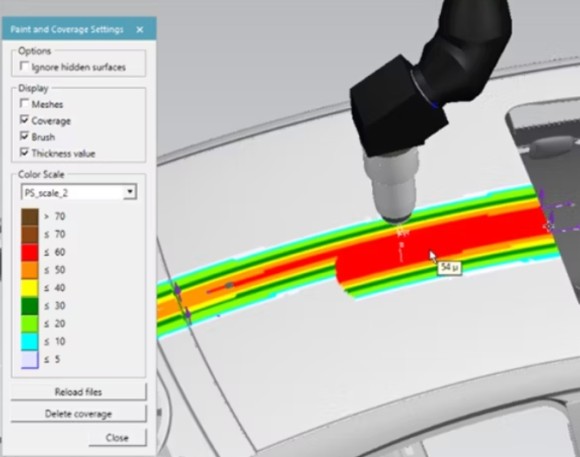Select the cyan ≤ 10 swatch

30,341
